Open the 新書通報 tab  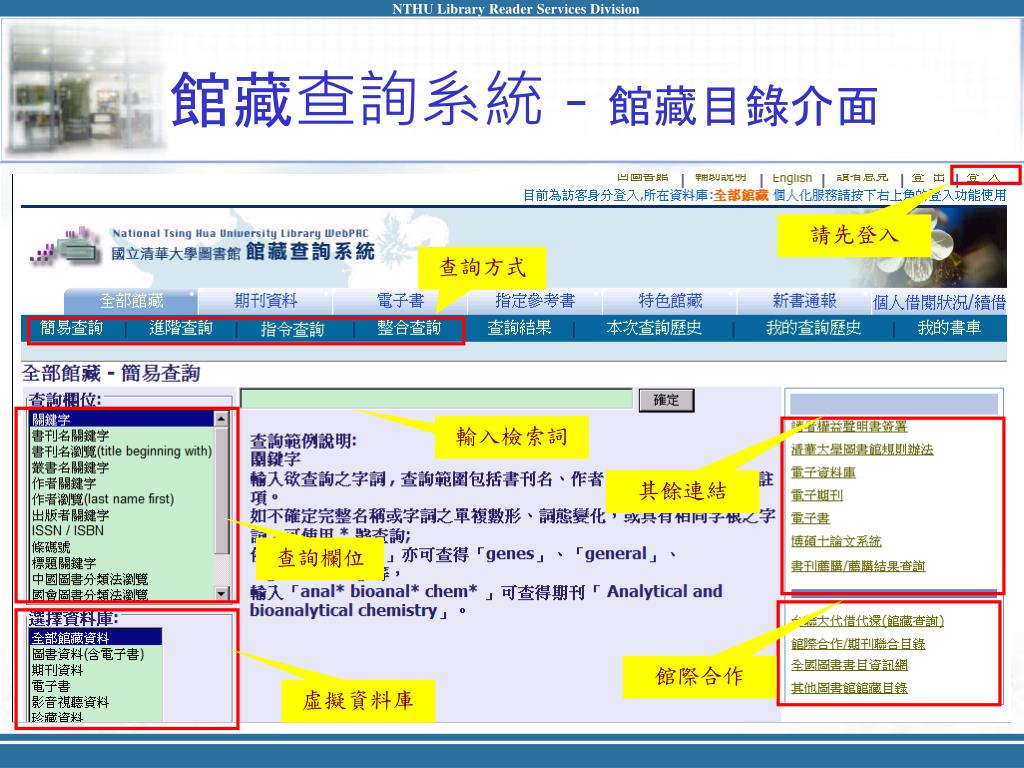point(805,301)
